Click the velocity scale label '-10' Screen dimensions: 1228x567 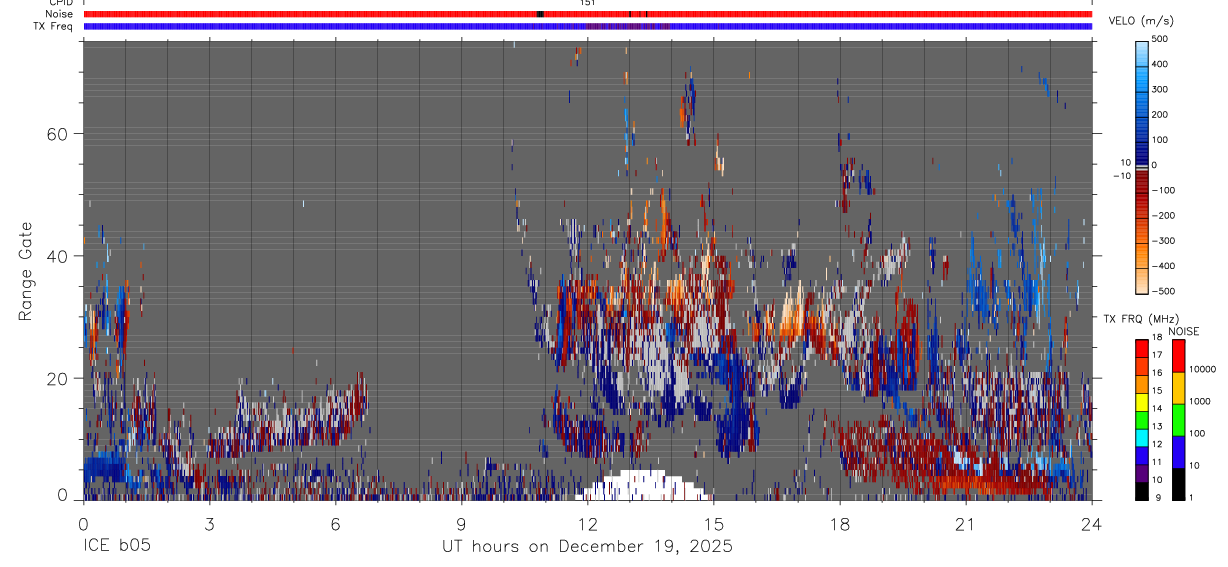point(1122,175)
